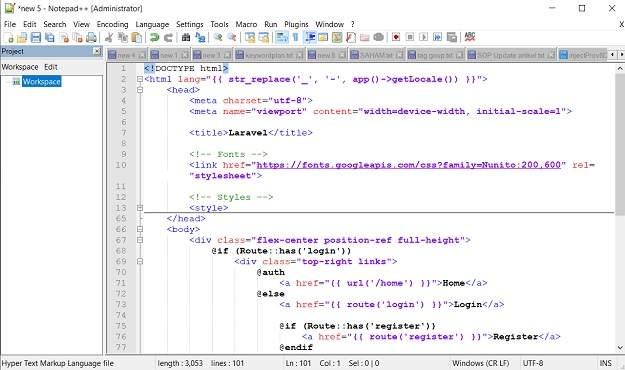Click UTF-8 encoding in the status bar
This screenshot has width=625, height=370.
click(x=533, y=363)
